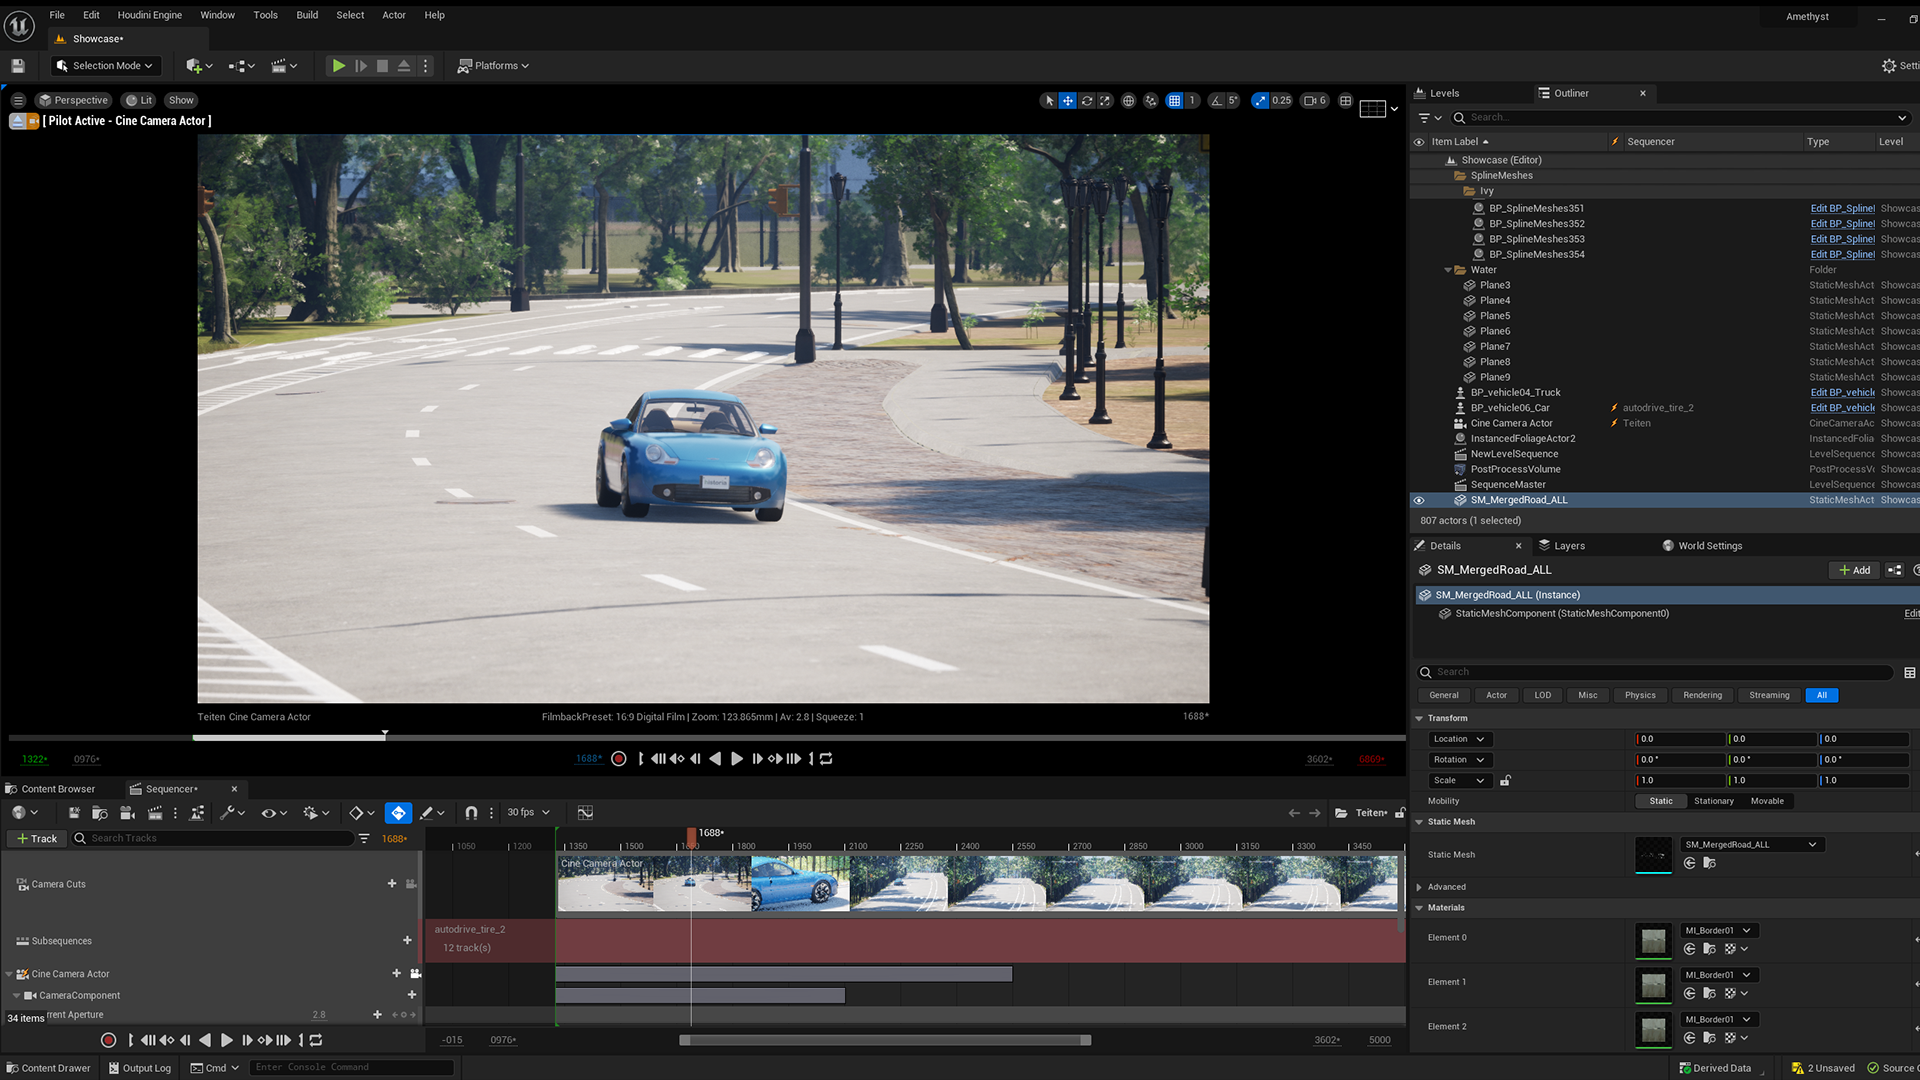Click the auto-key icon in sequencer toolbar

(x=398, y=813)
